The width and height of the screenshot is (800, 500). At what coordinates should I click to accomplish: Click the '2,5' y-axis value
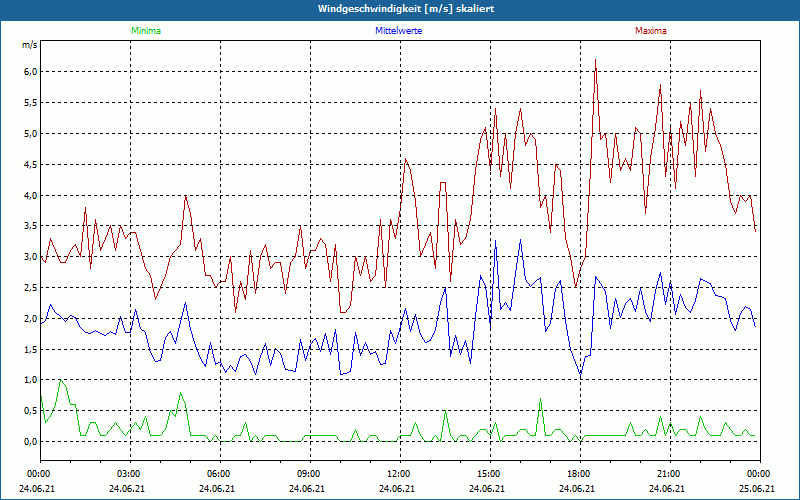point(31,288)
